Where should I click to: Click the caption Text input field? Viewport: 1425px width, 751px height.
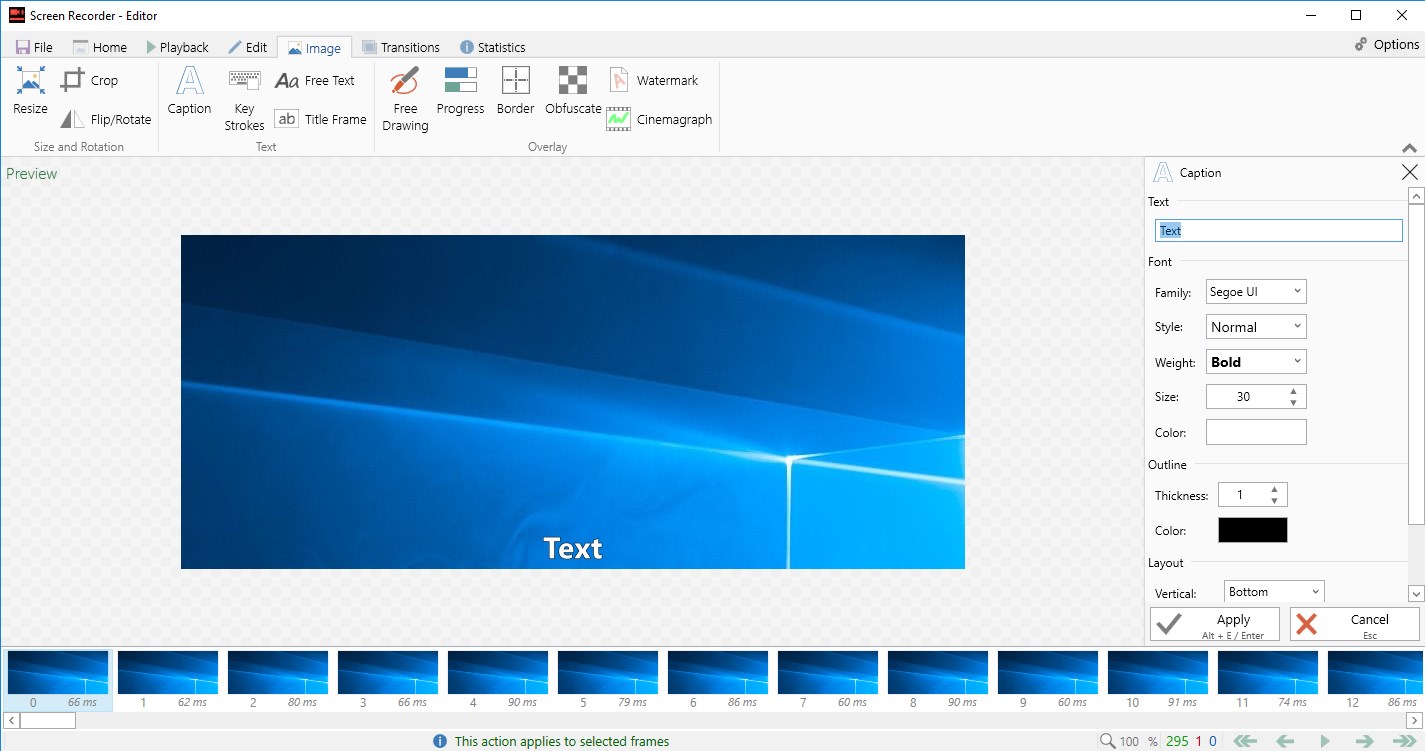coord(1279,230)
